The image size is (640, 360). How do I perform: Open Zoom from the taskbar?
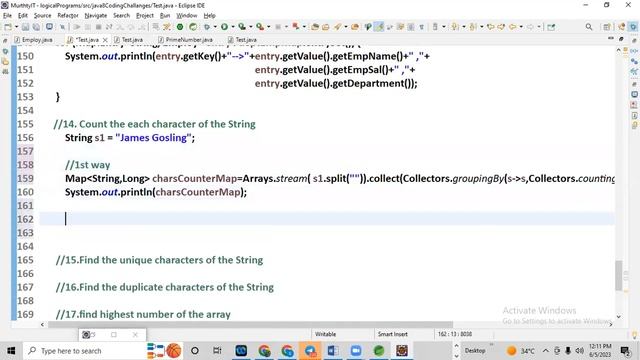356,351
